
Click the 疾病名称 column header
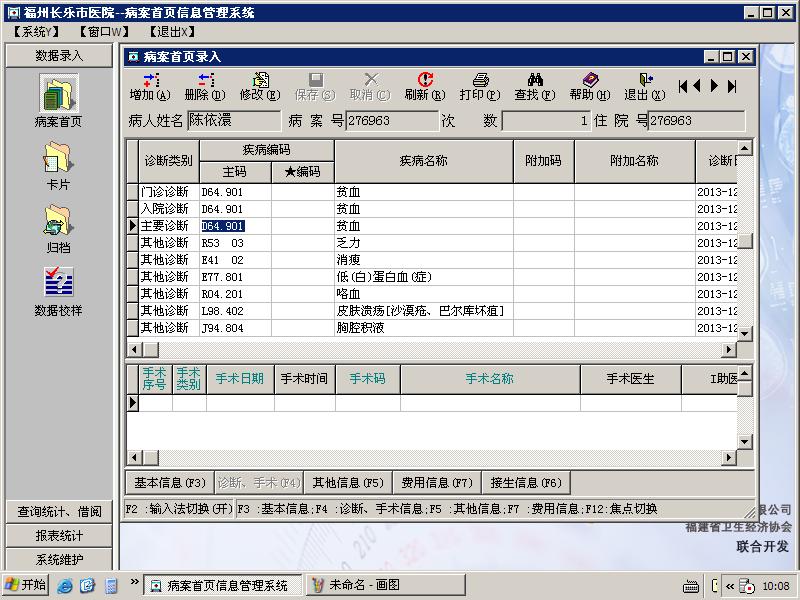point(423,161)
